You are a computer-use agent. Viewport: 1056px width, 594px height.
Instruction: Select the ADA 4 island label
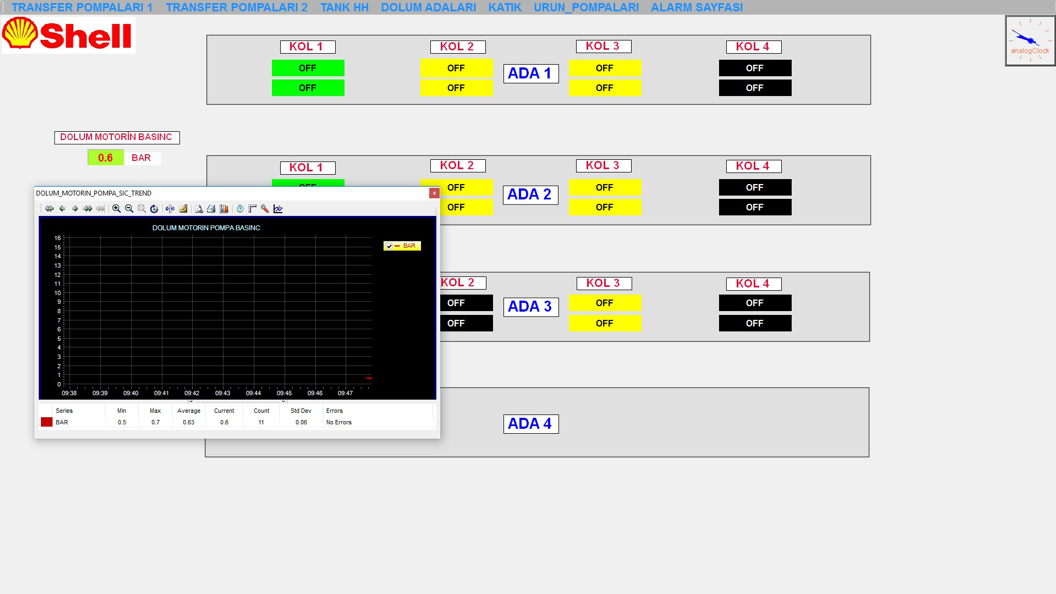click(531, 424)
